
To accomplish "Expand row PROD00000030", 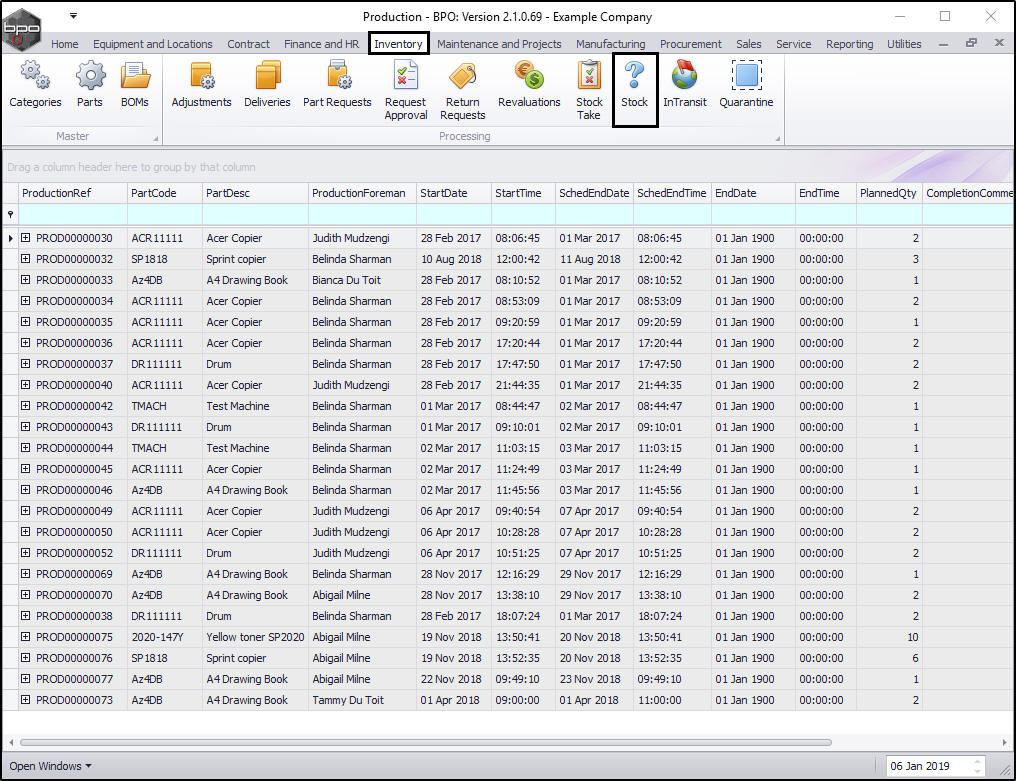I will click(x=25, y=238).
